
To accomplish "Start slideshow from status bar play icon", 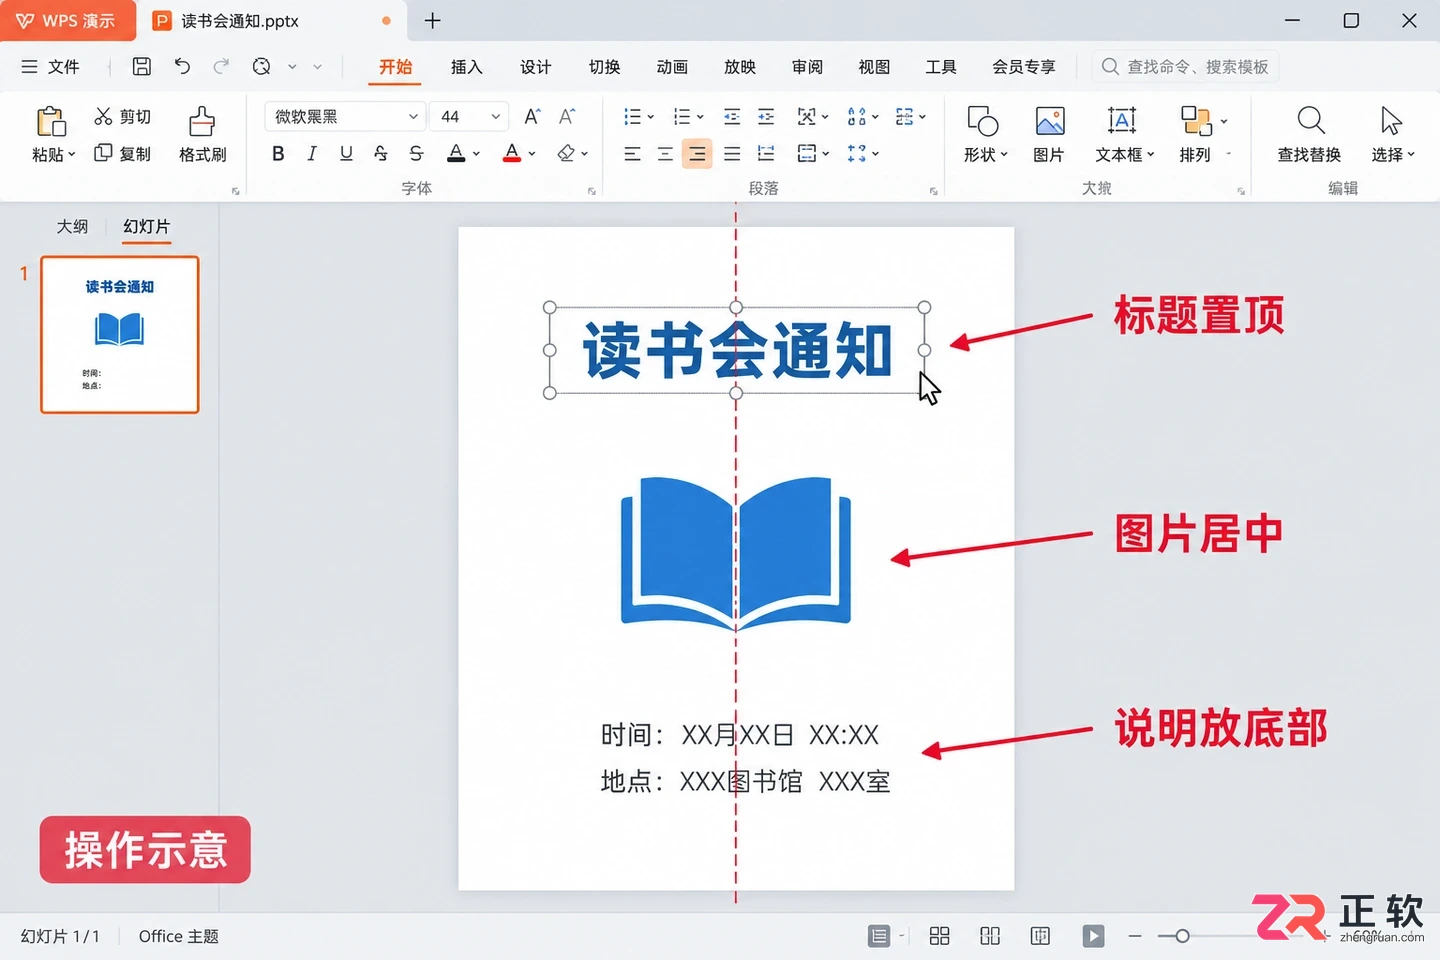I will 1093,936.
